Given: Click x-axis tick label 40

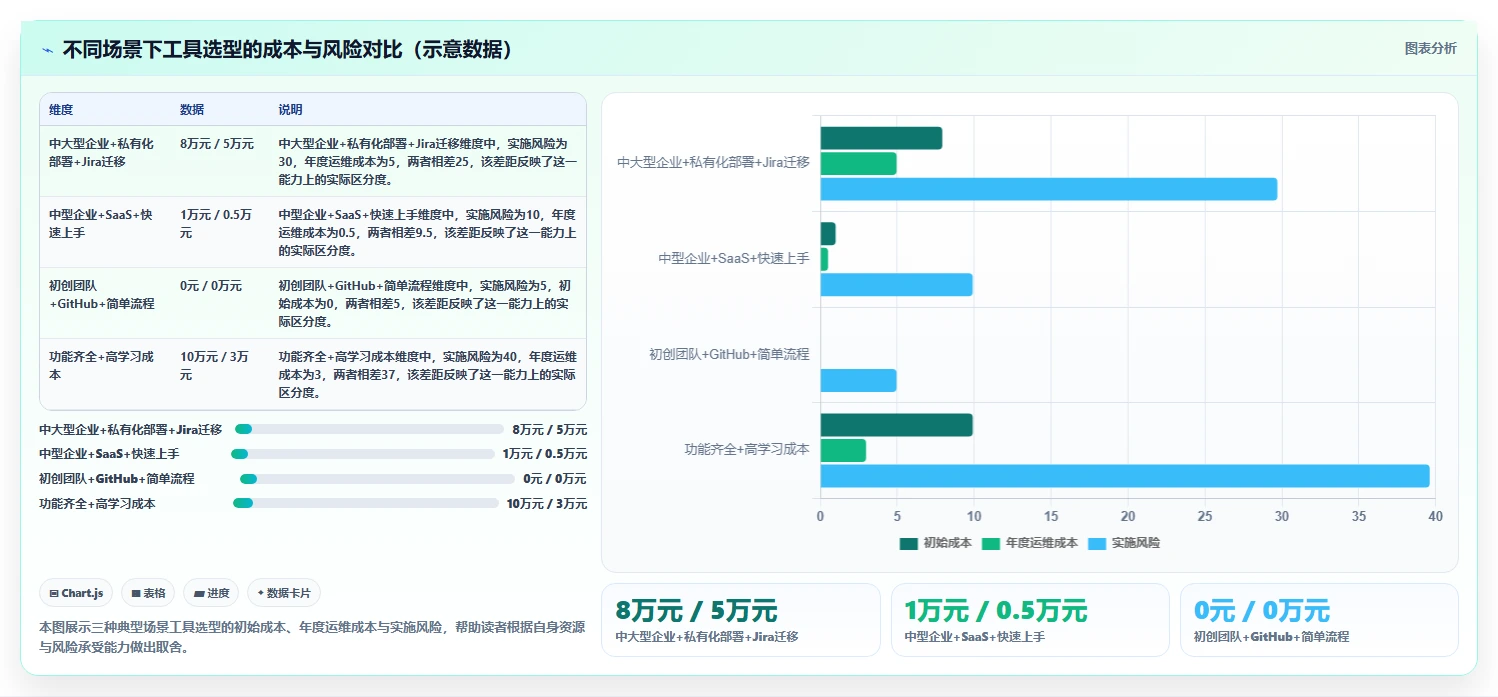Looking at the screenshot, I should pyautogui.click(x=1435, y=517).
